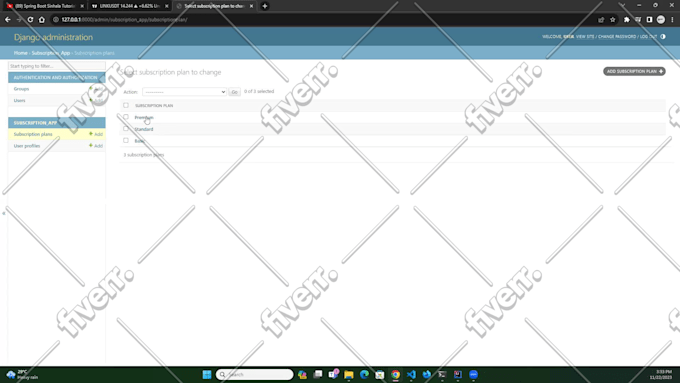Open the Chrome three-dot menu

point(672,20)
